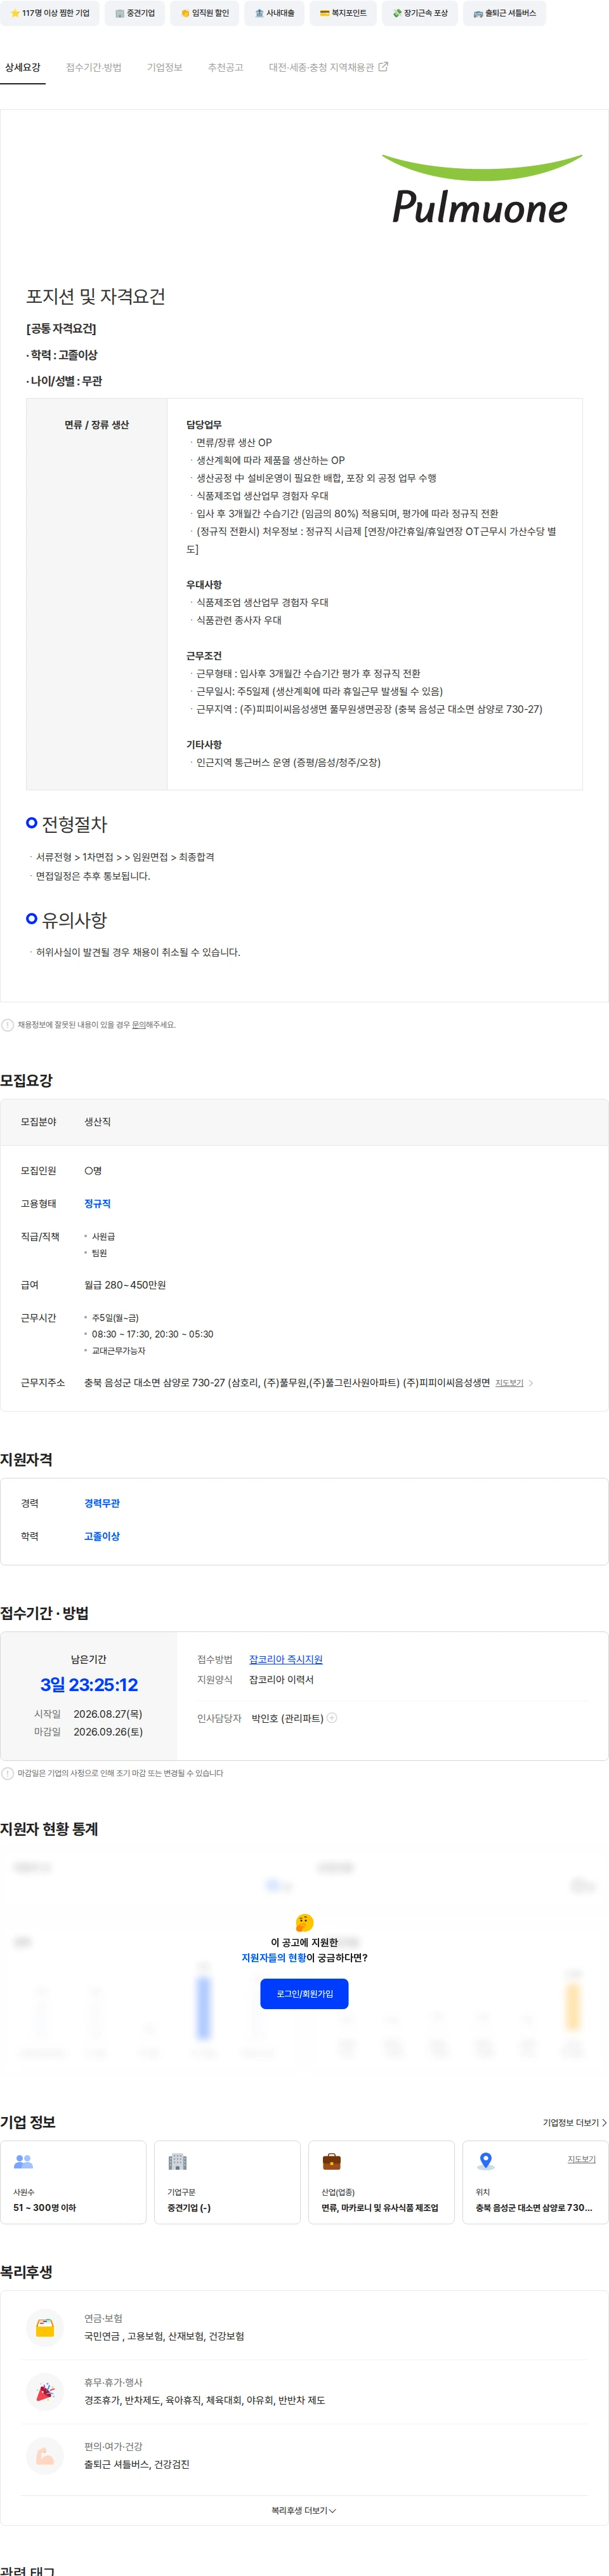609x2576 pixels.
Task: Click info icon beside 채용정보에 잘못된 내용 notice
Action: (x=8, y=1025)
